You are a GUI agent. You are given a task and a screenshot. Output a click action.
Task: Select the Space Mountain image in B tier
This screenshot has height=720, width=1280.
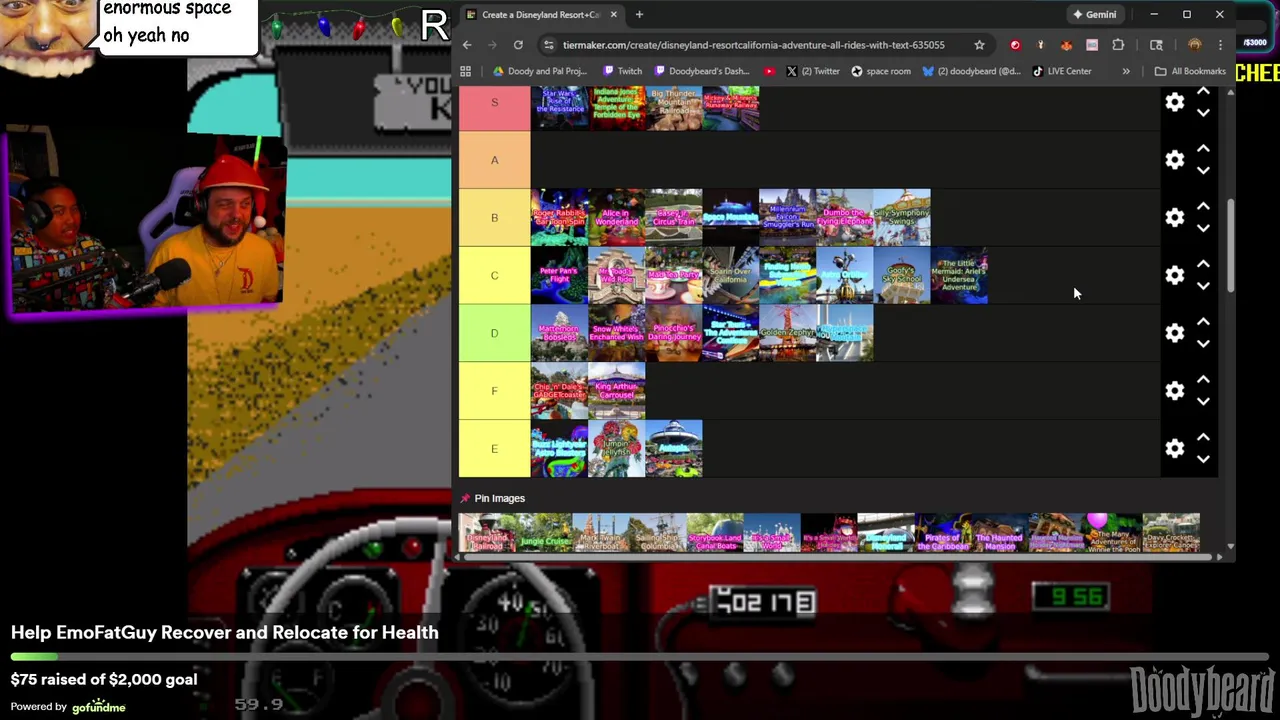tap(731, 217)
